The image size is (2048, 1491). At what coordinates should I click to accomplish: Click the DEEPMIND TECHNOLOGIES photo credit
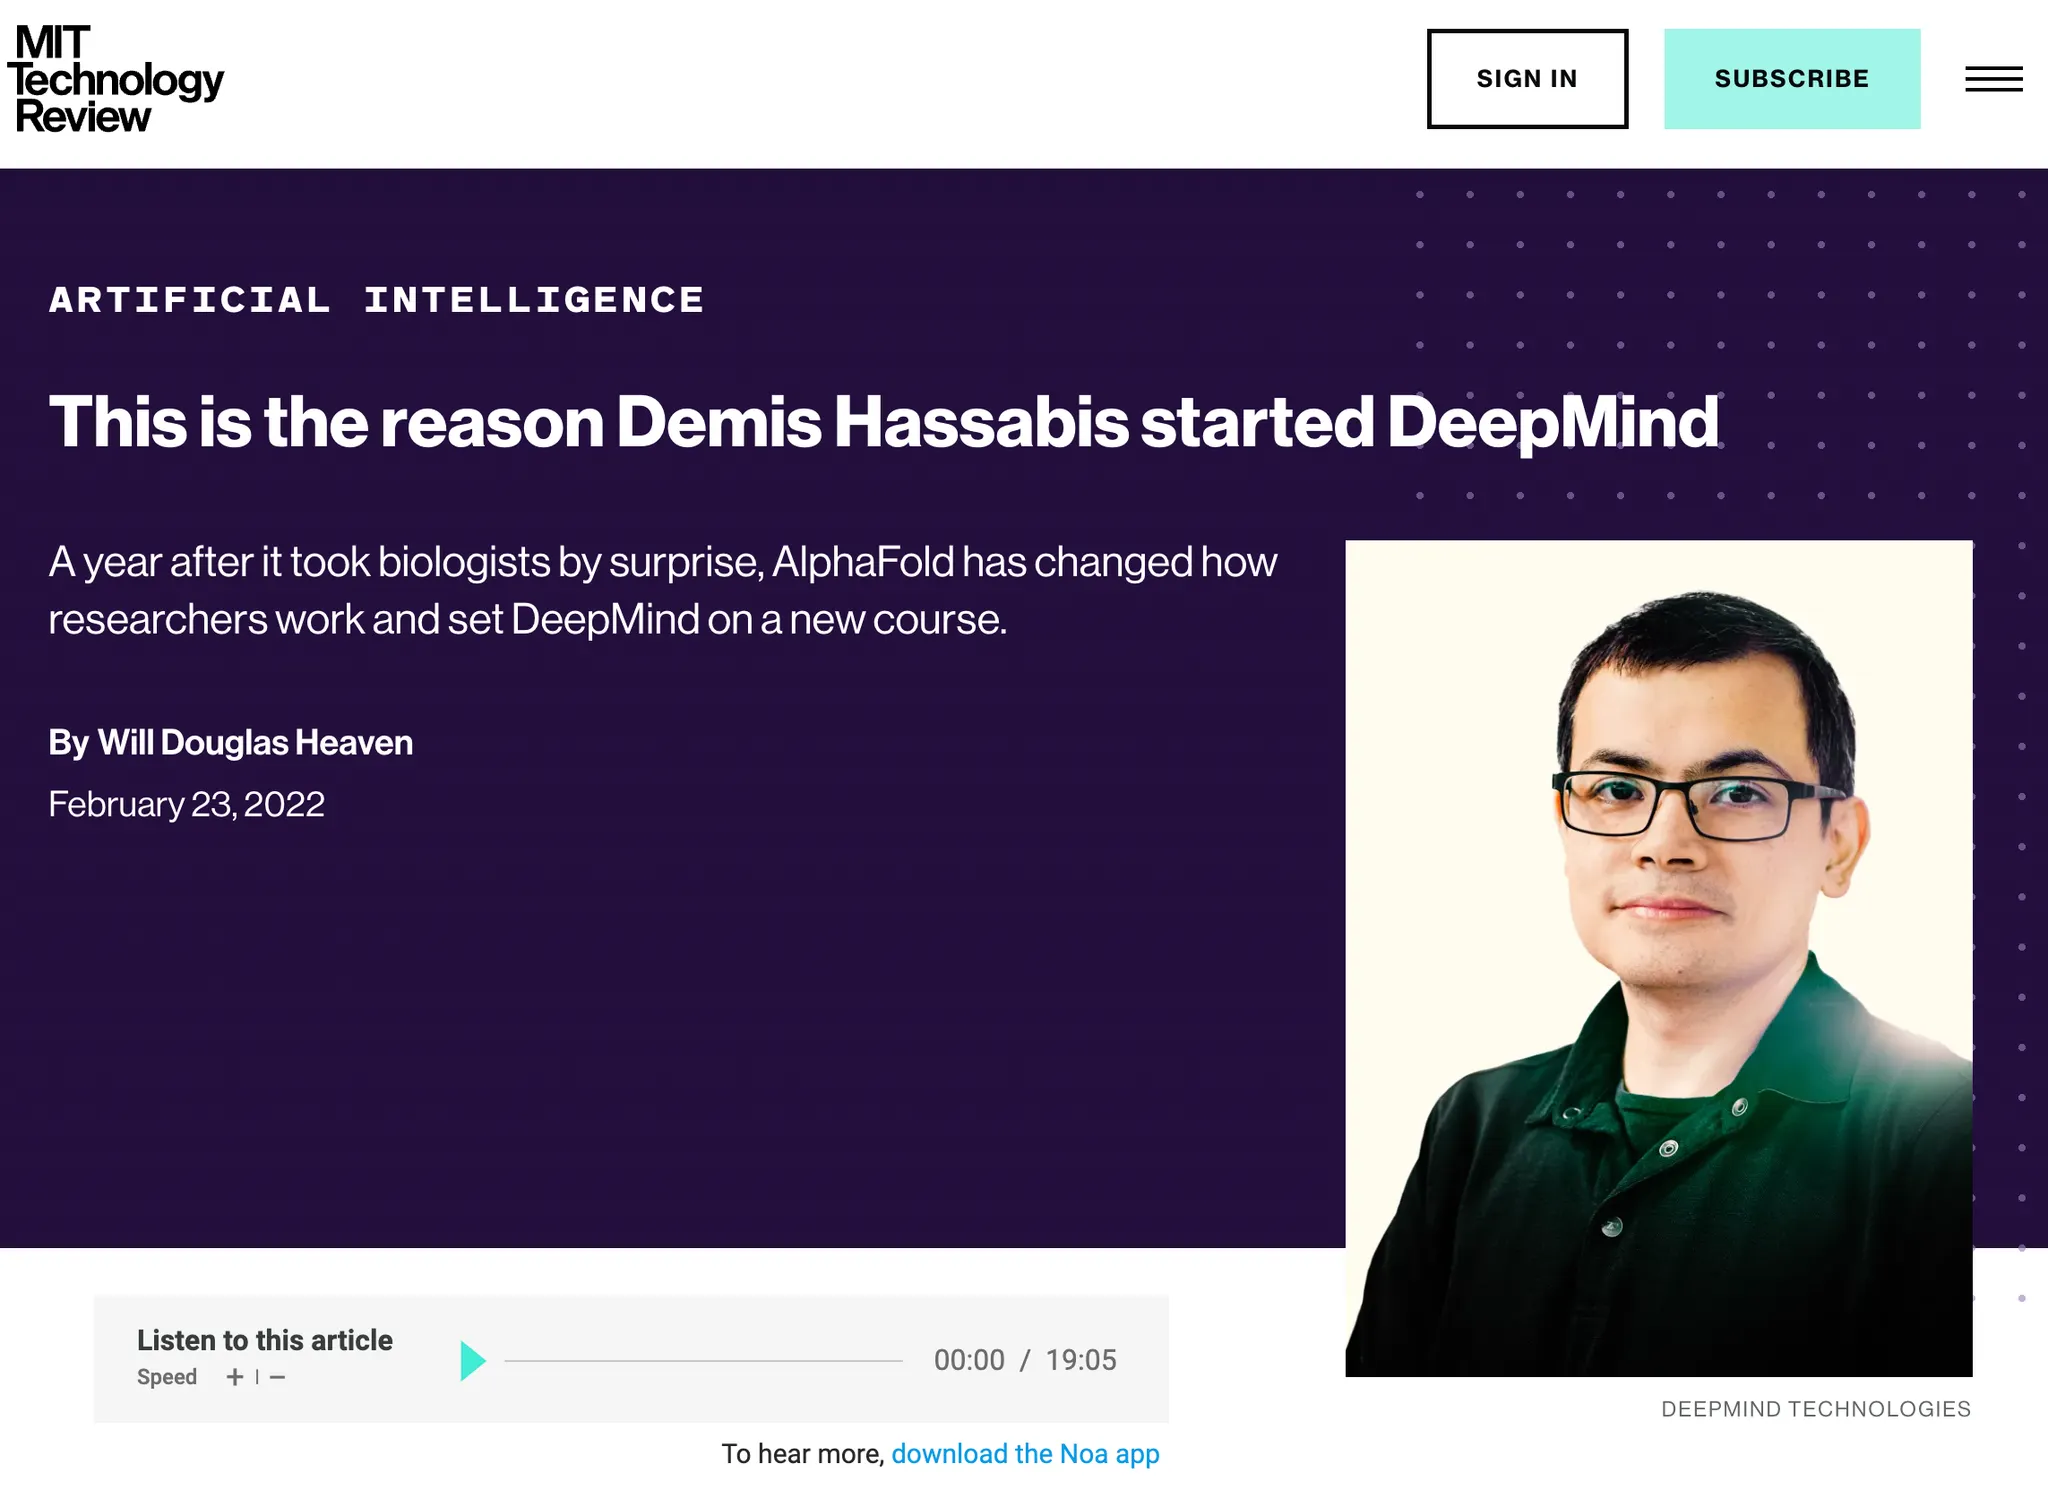coord(1815,1409)
